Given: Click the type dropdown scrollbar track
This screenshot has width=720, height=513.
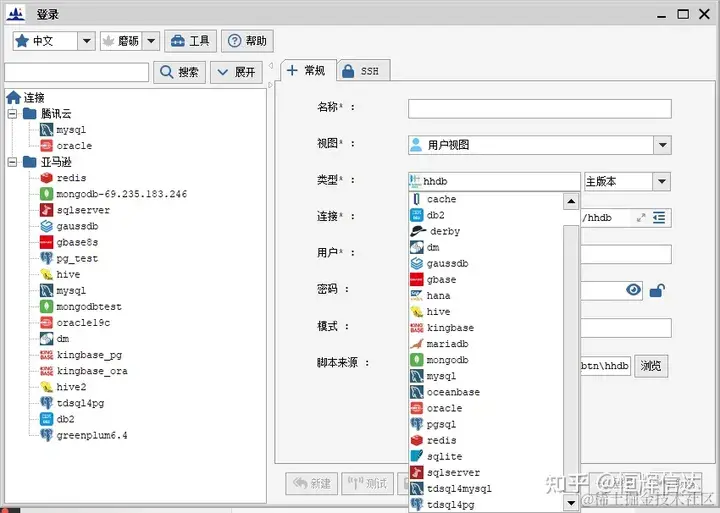Looking at the screenshot, I should coord(571,352).
